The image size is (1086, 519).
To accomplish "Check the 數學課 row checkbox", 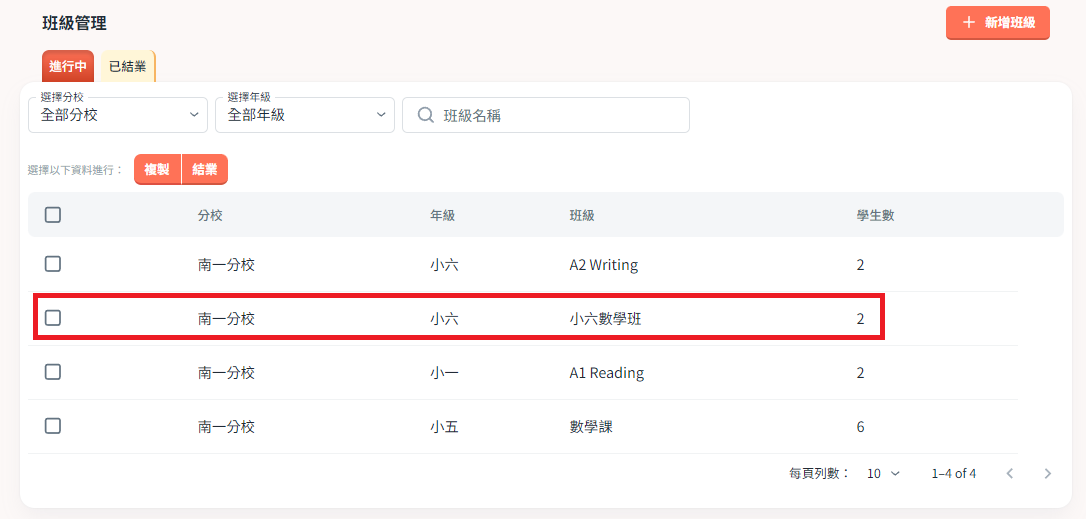I will point(53,426).
